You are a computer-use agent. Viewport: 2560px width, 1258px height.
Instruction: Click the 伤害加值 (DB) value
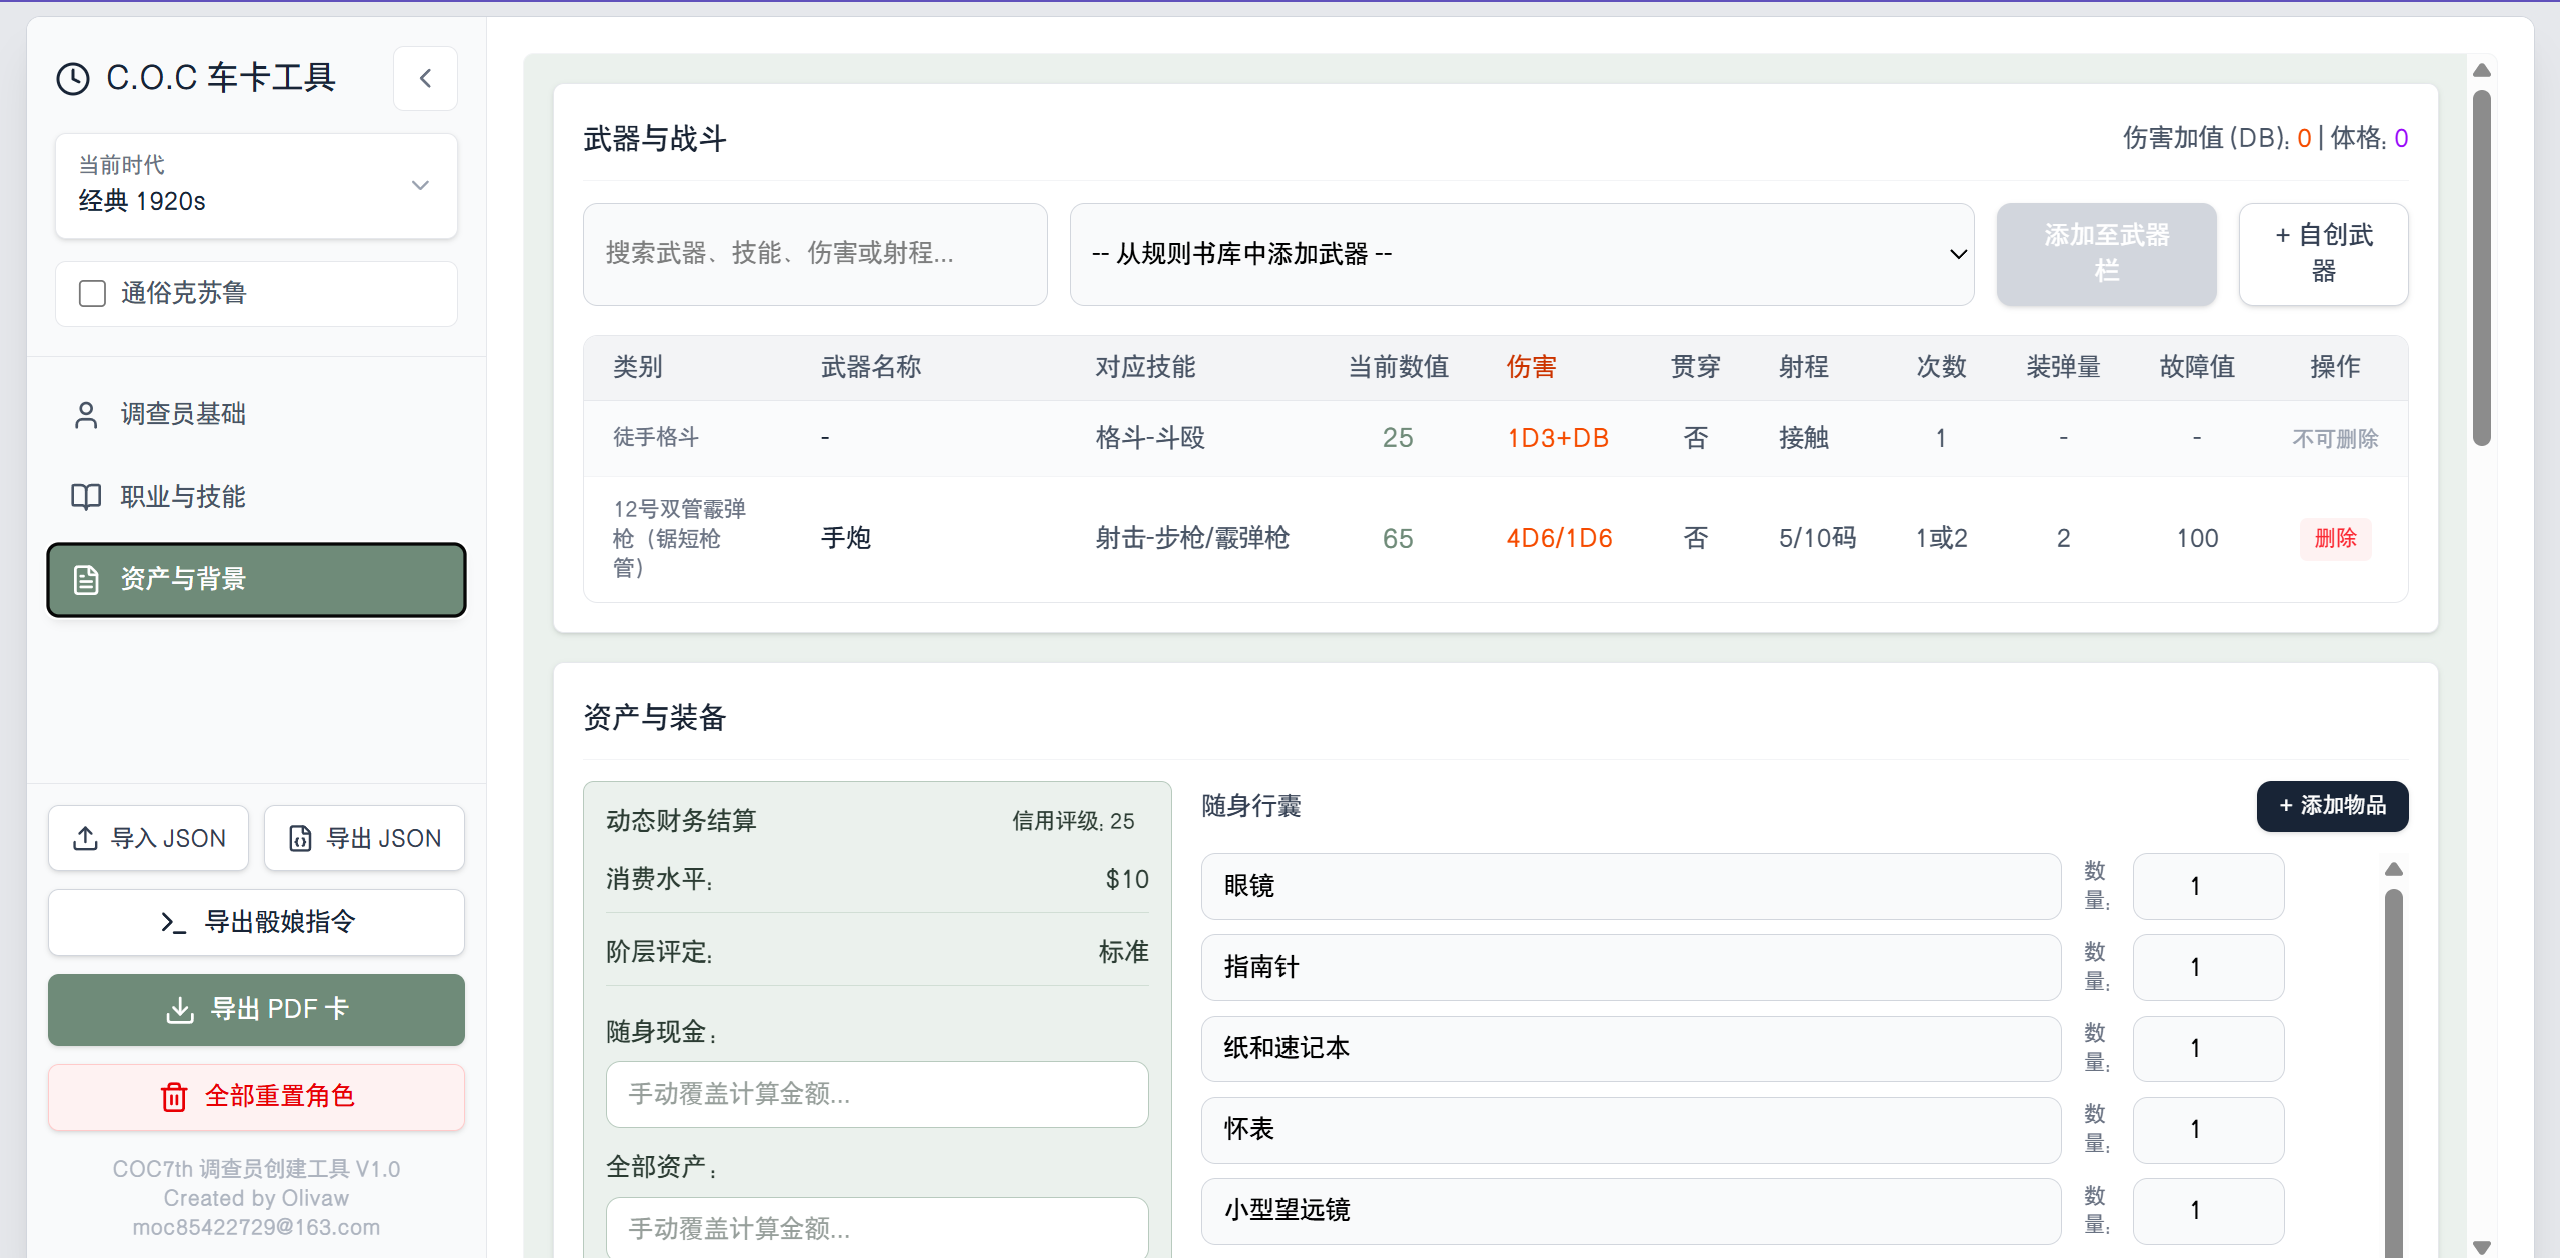tap(2303, 138)
